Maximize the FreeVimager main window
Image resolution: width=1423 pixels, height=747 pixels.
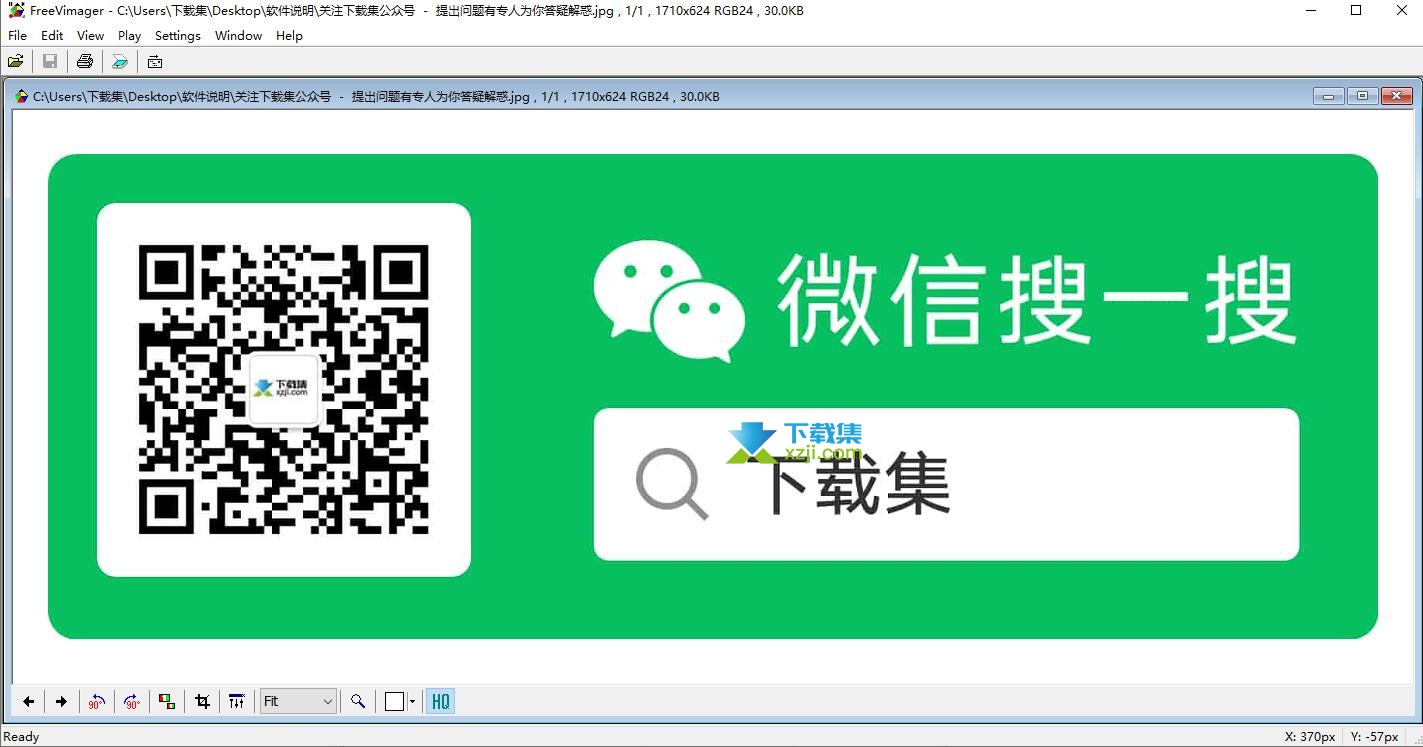[x=1356, y=11]
